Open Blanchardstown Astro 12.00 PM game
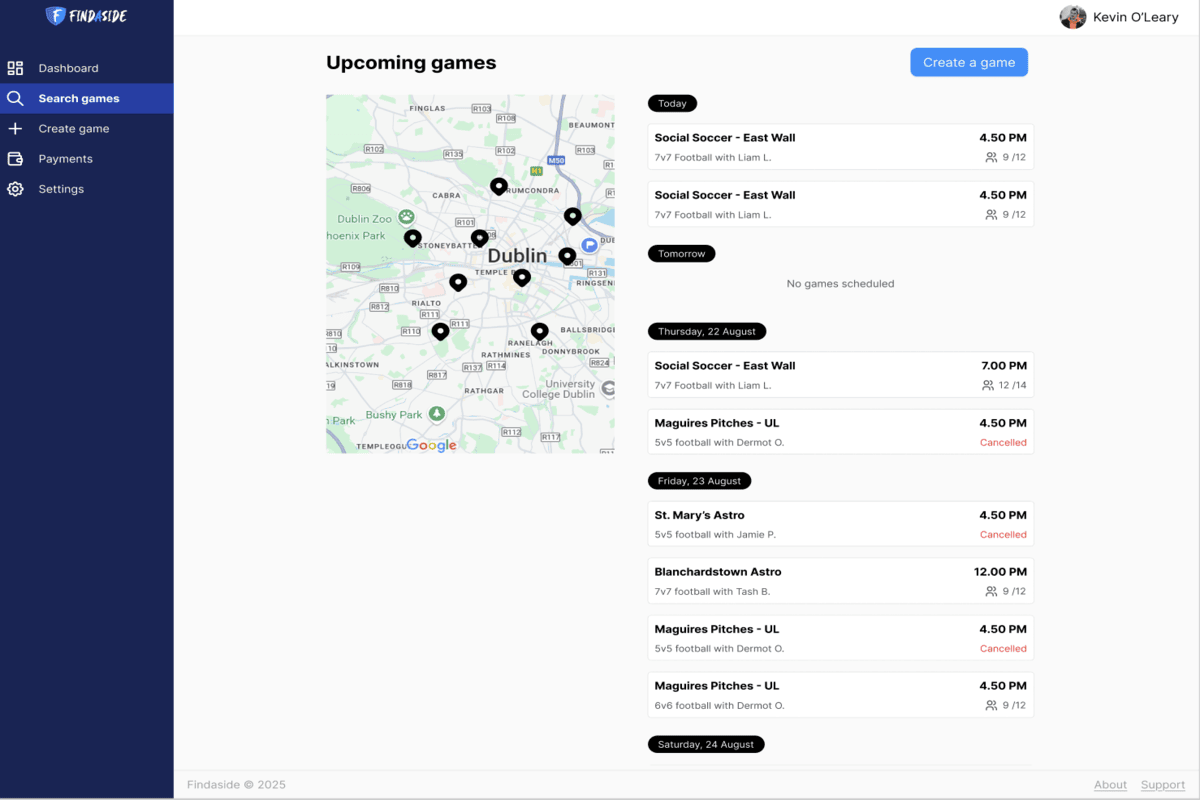 (x=841, y=581)
